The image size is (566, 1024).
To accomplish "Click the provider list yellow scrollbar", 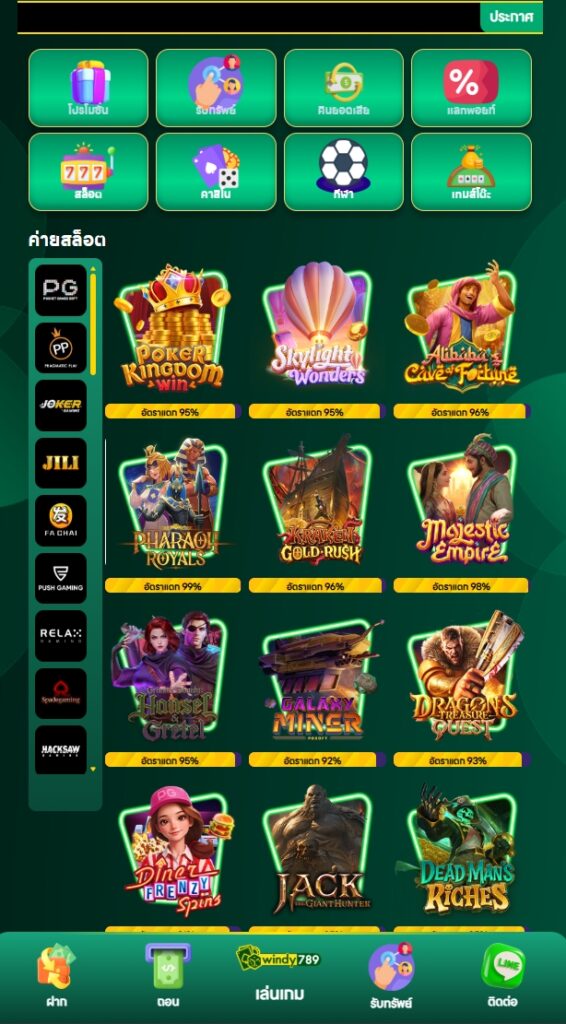I will coord(93,325).
